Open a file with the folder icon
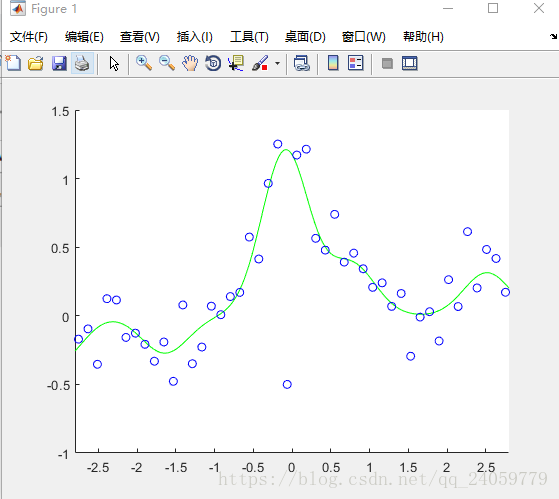Image resolution: width=559 pixels, height=499 pixels. (x=36, y=63)
